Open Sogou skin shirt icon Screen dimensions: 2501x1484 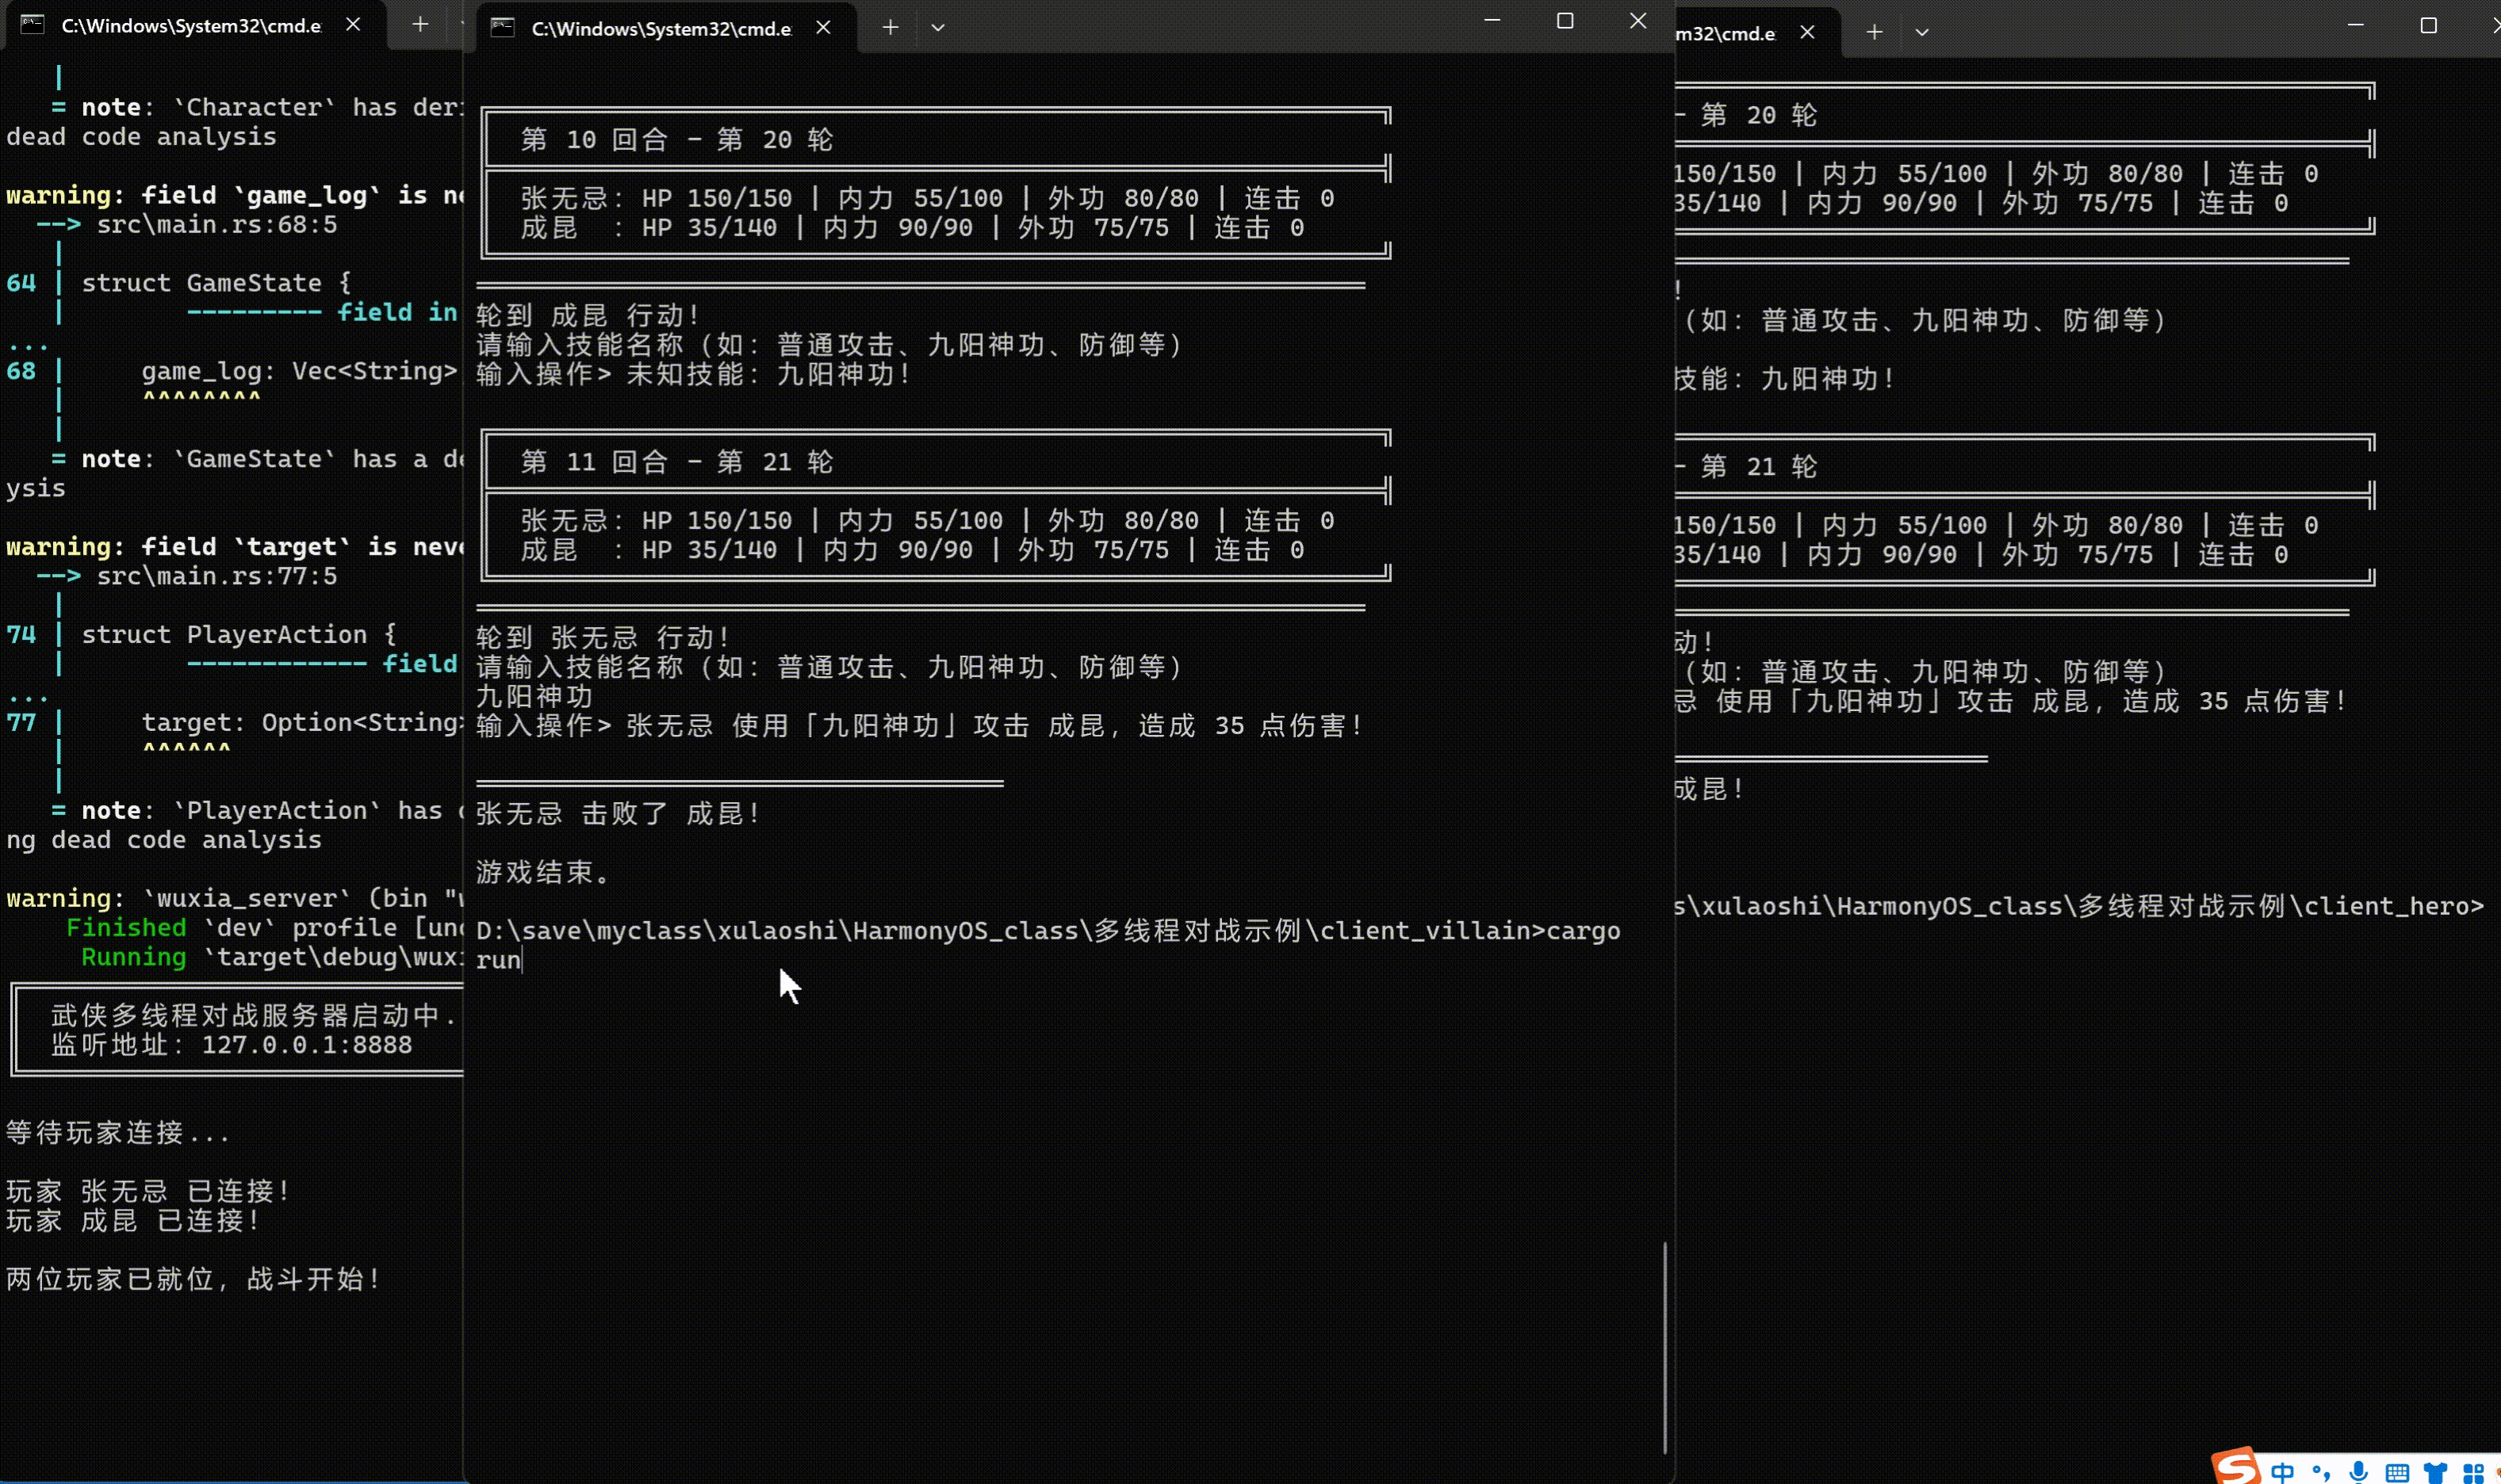[2435, 1472]
